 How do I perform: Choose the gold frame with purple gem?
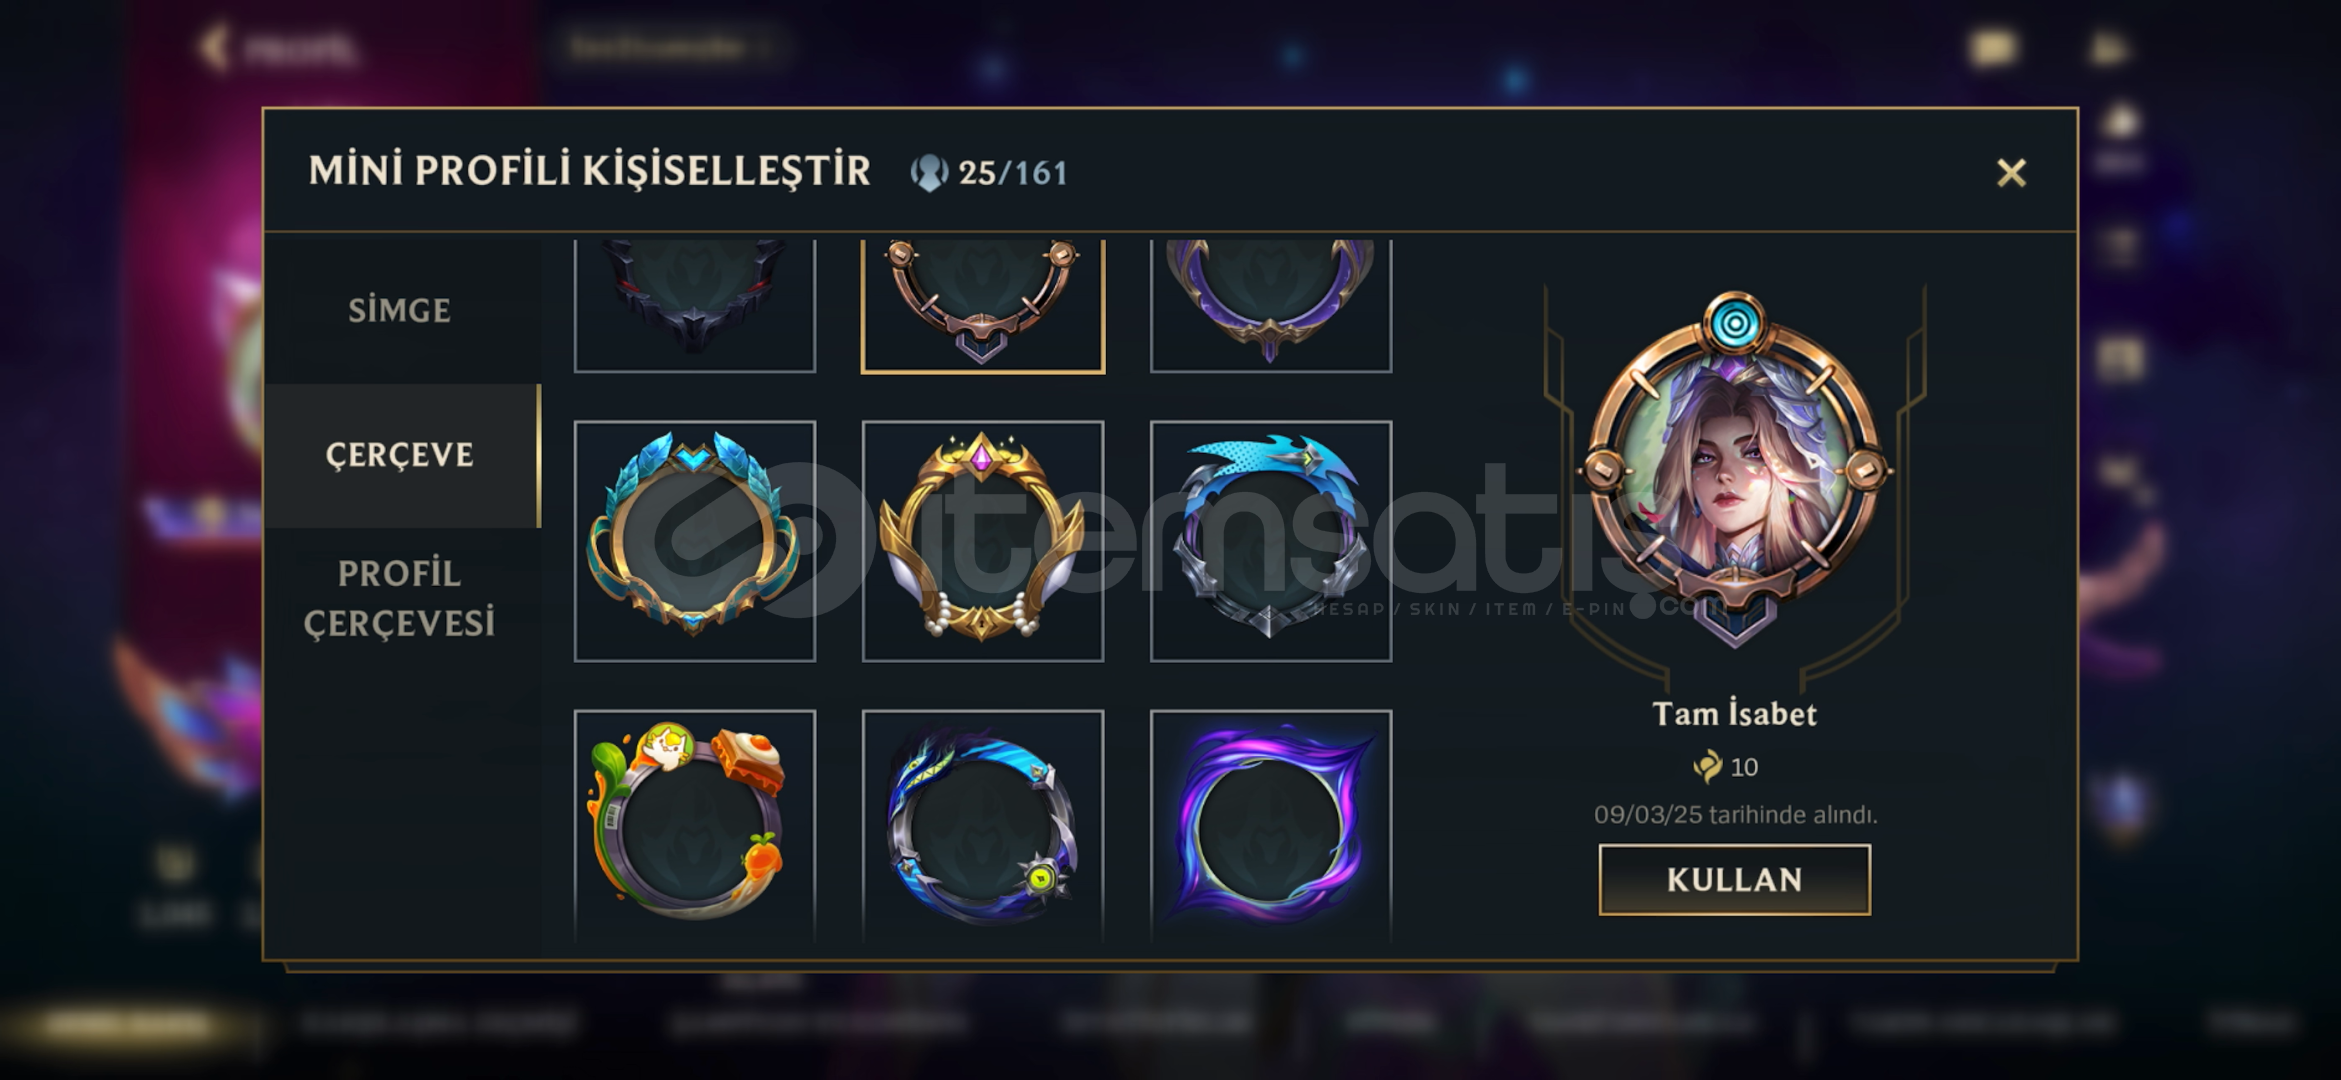click(x=983, y=541)
